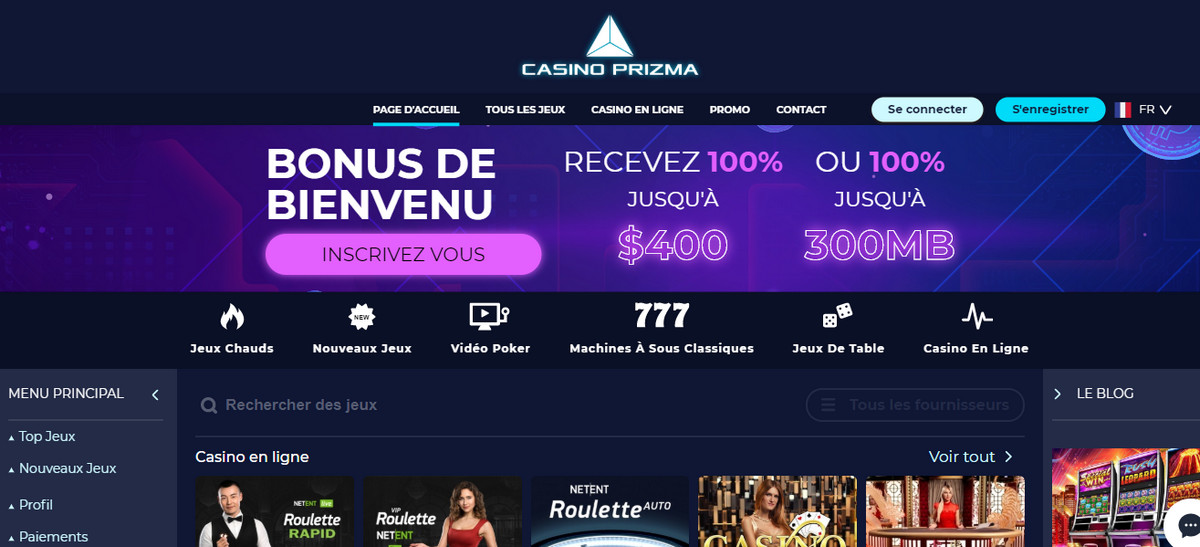Open the Roulette Rapid game thumbnail
The width and height of the screenshot is (1200, 547).
(274, 511)
